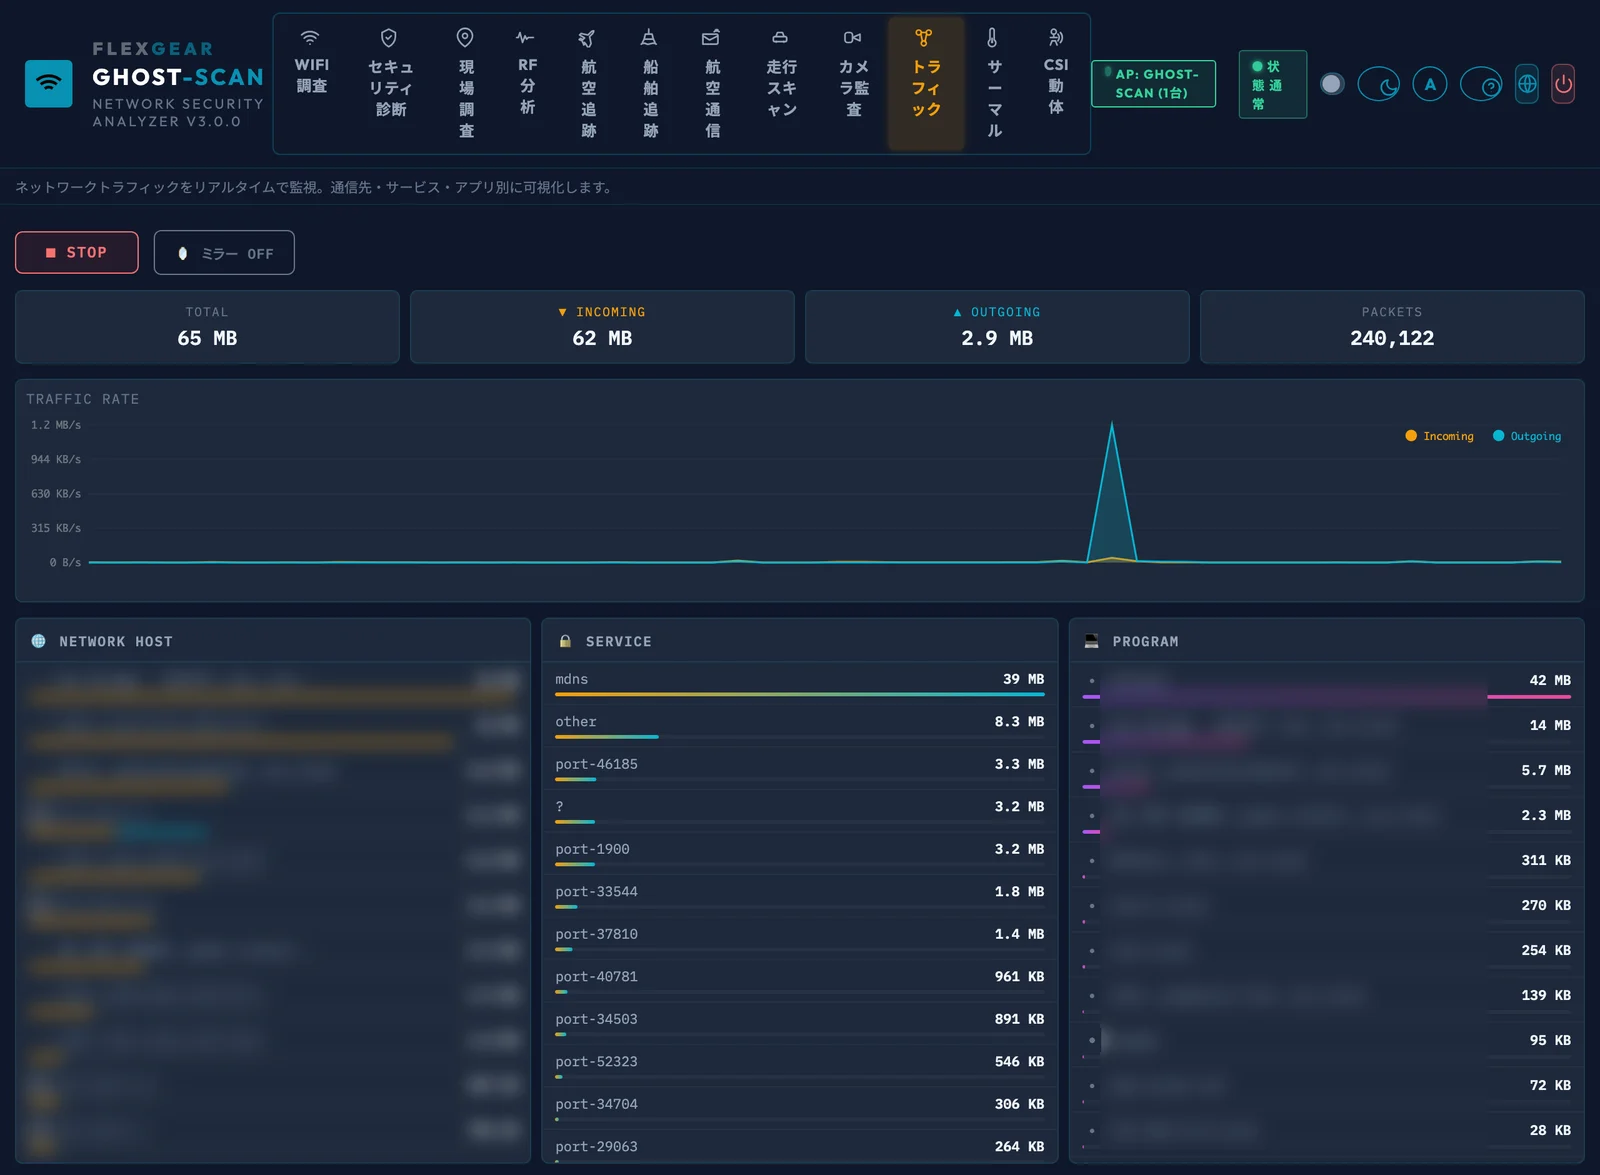Stop traffic capture with STOP button
This screenshot has height=1175, width=1600.
point(77,252)
